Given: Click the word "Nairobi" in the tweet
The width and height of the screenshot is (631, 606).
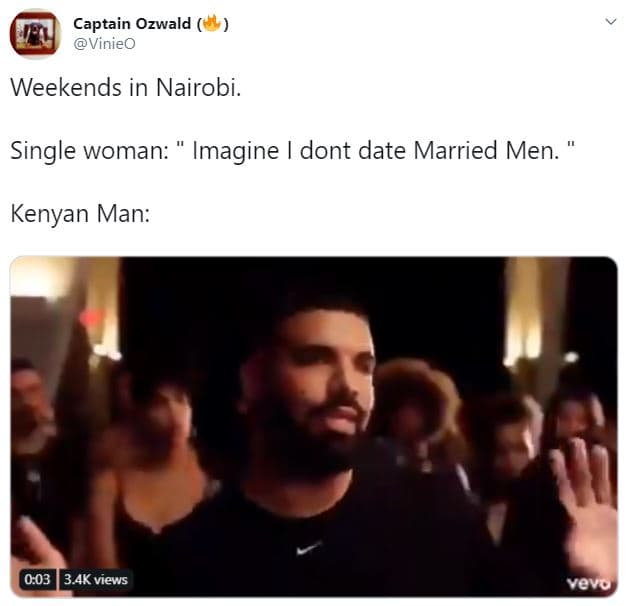Looking at the screenshot, I should tap(196, 87).
